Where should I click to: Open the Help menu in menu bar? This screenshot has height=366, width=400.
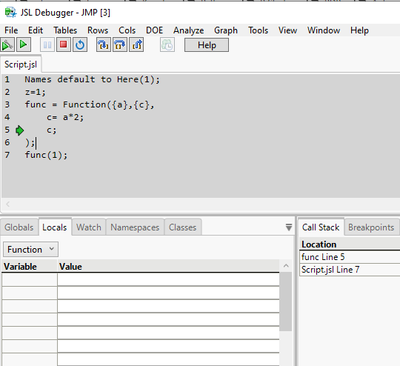[359, 30]
